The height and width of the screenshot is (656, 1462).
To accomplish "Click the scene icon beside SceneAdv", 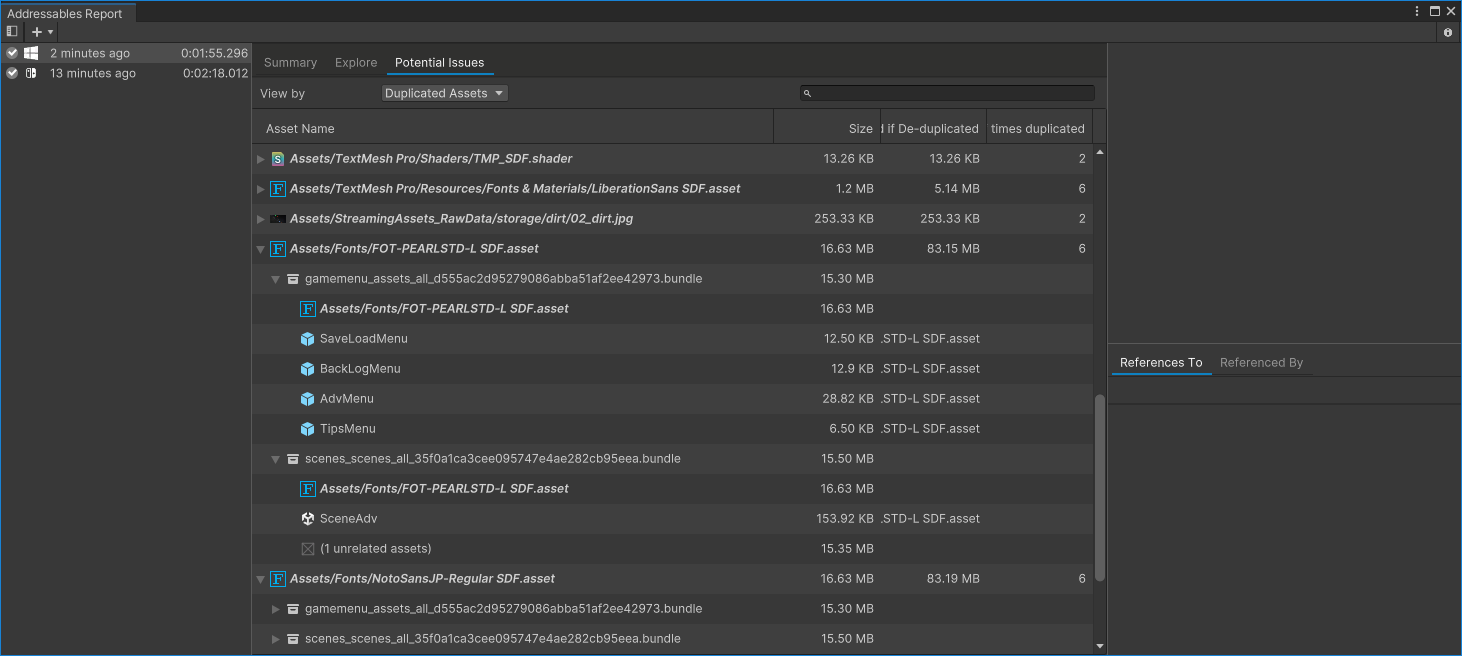I will coord(307,518).
